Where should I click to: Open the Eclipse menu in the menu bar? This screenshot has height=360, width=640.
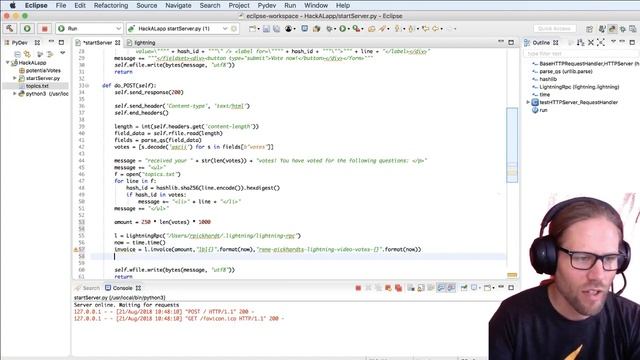click(36, 5)
